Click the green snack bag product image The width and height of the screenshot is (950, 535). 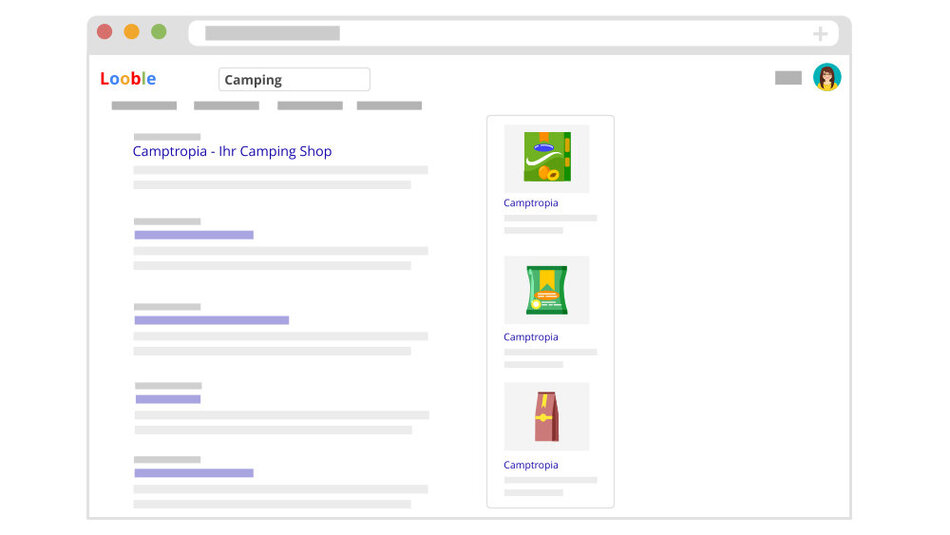[x=546, y=290]
